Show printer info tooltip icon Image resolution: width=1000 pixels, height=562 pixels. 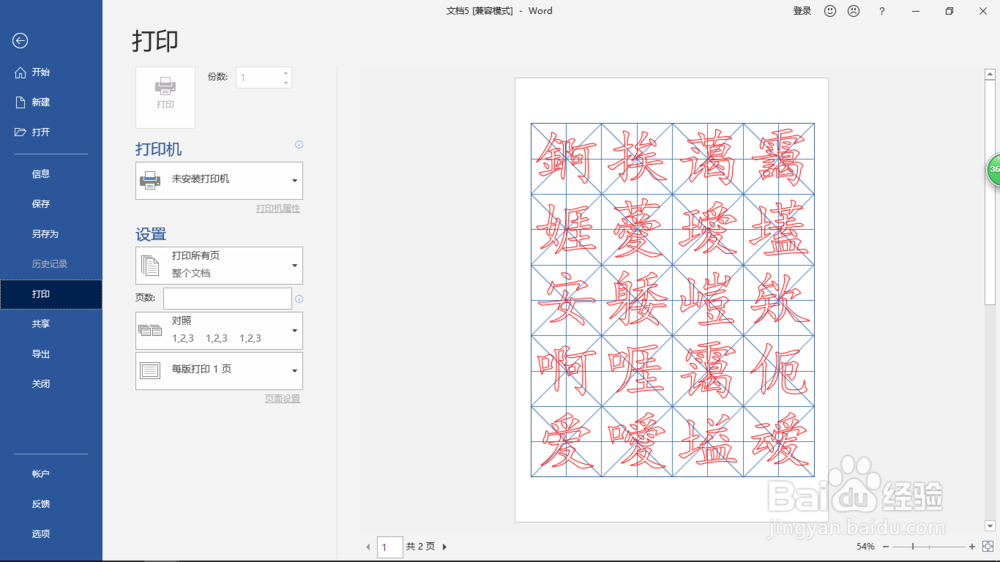click(298, 145)
